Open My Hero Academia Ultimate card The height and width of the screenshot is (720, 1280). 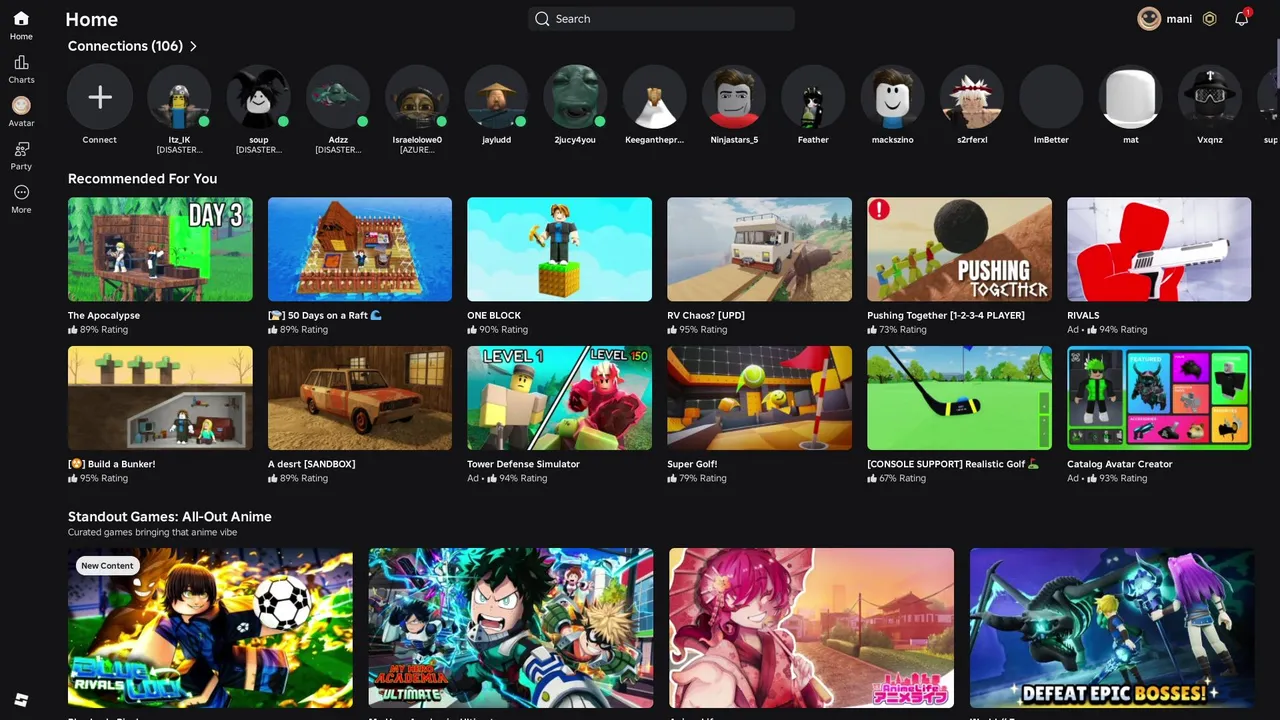click(511, 628)
